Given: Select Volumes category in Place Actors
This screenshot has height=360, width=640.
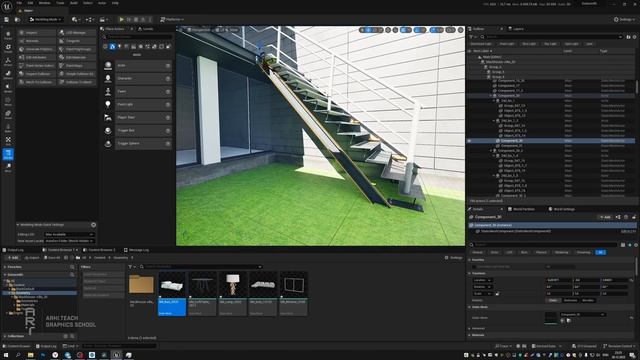Looking at the screenshot, I should point(161,47).
